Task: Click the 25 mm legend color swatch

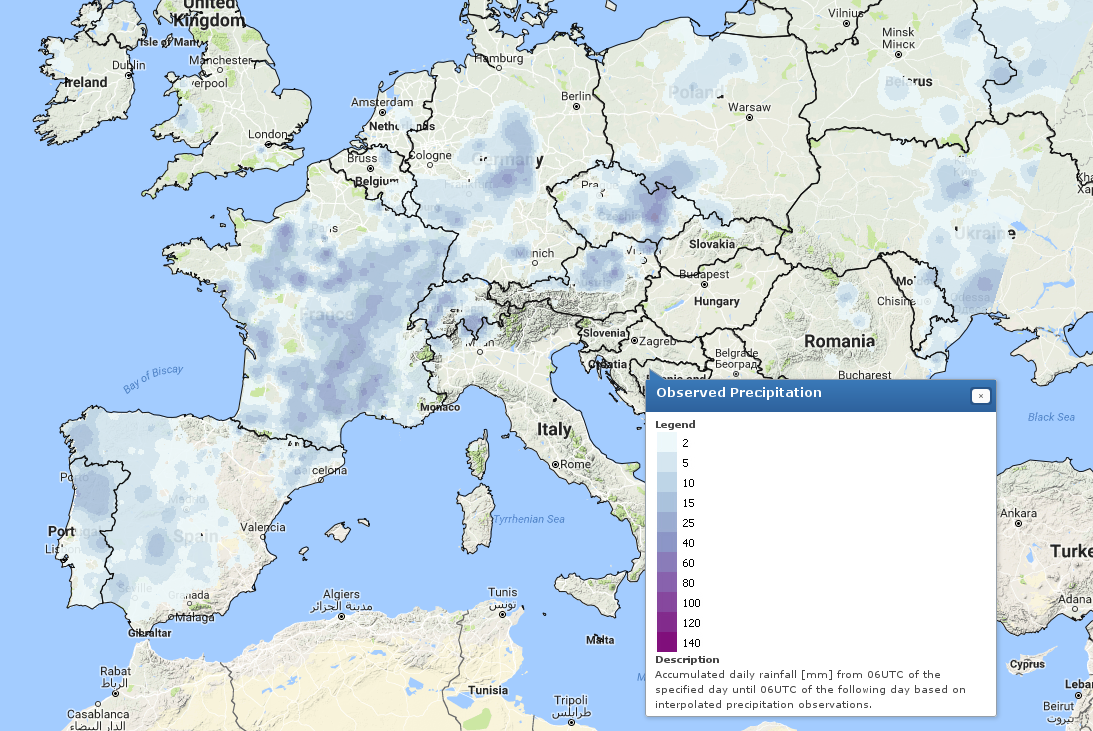Action: (666, 522)
